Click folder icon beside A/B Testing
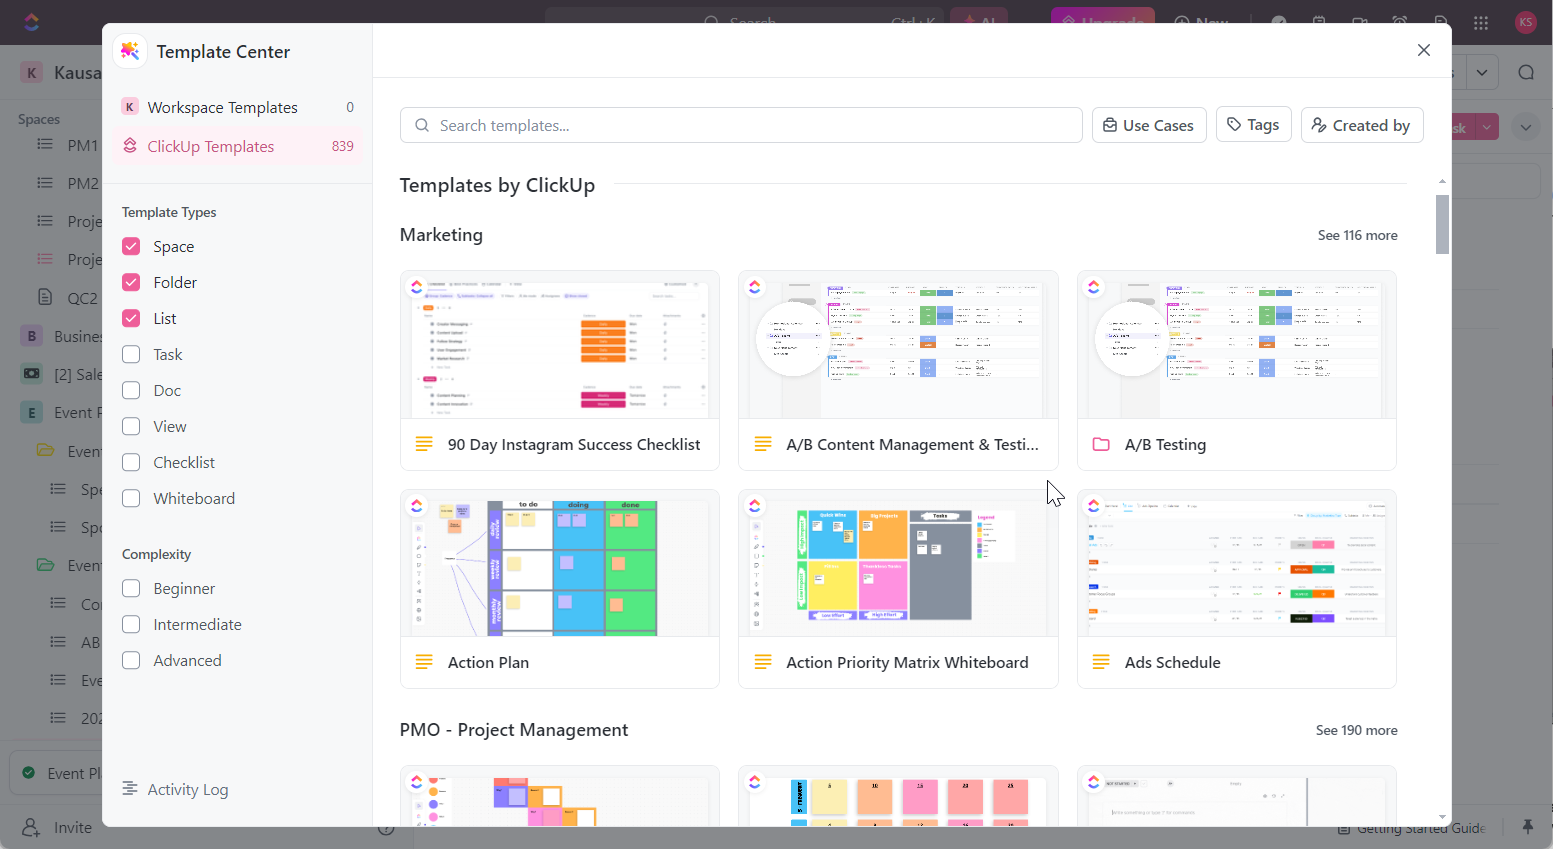This screenshot has height=849, width=1553. 1101,444
